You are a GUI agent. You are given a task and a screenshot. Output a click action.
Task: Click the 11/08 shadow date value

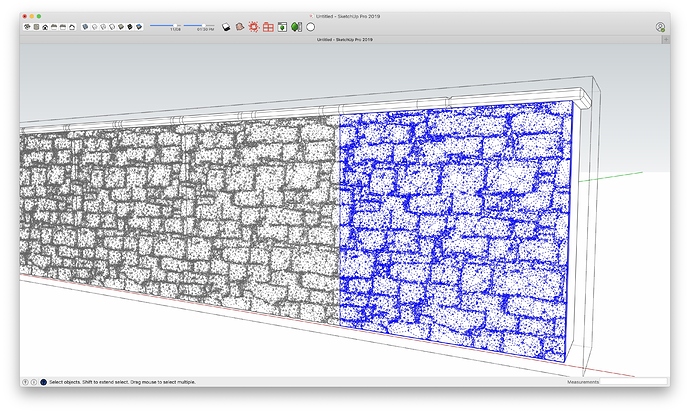pos(175,30)
